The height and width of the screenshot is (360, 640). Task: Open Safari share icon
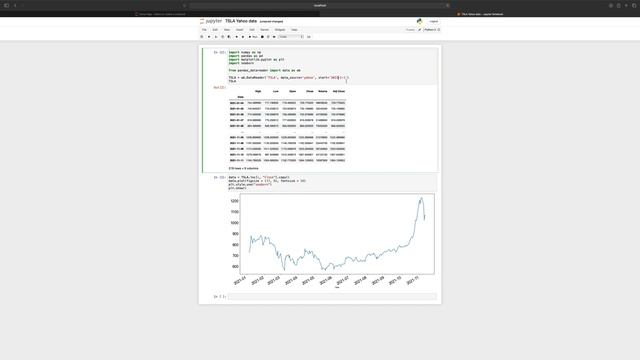(618, 5)
